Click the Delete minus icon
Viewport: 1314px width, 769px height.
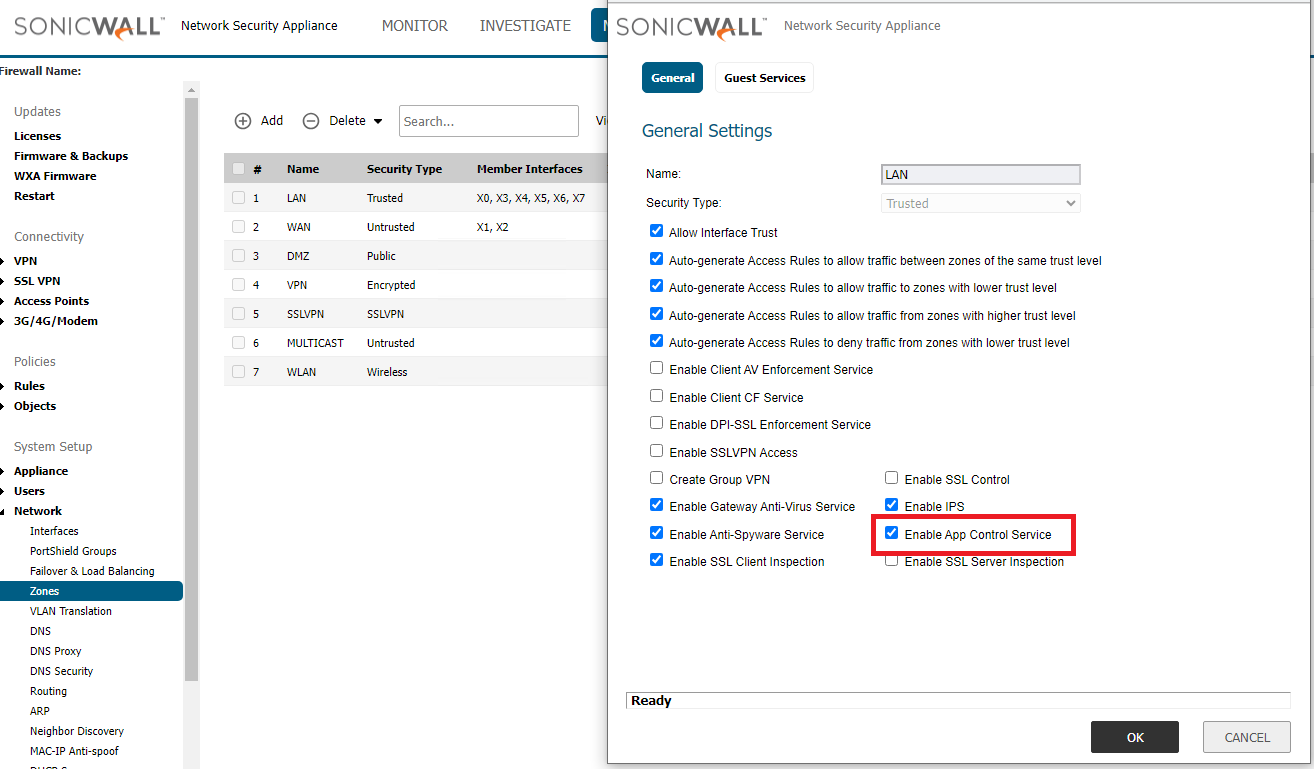[311, 121]
